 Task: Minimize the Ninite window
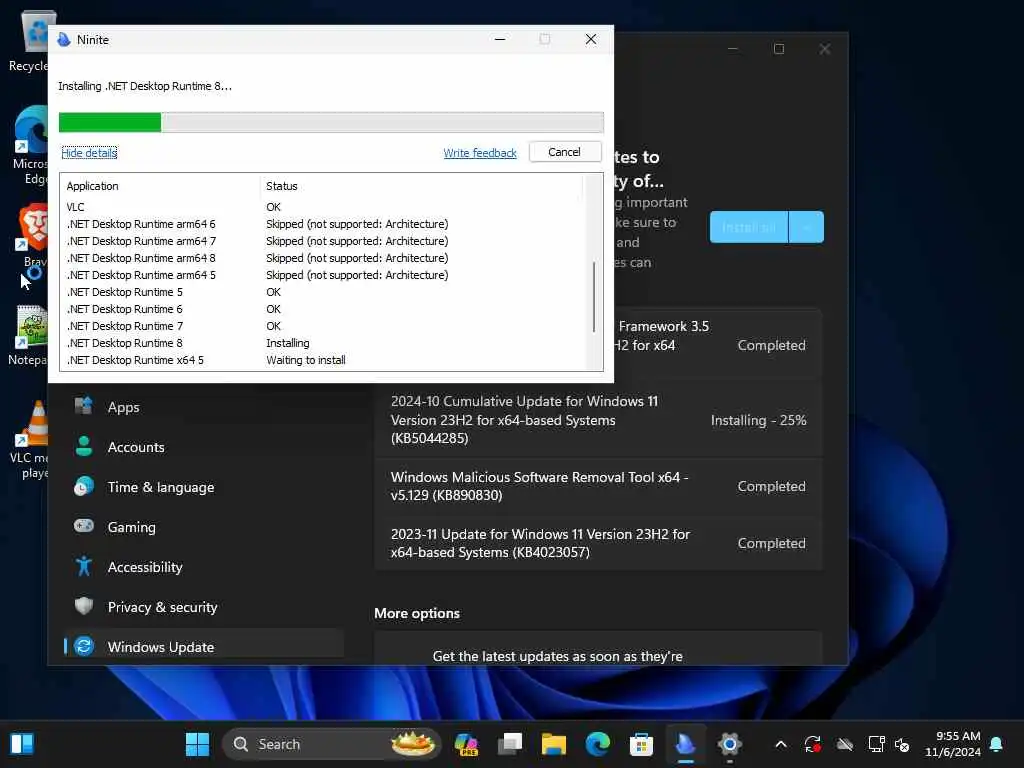coord(500,39)
